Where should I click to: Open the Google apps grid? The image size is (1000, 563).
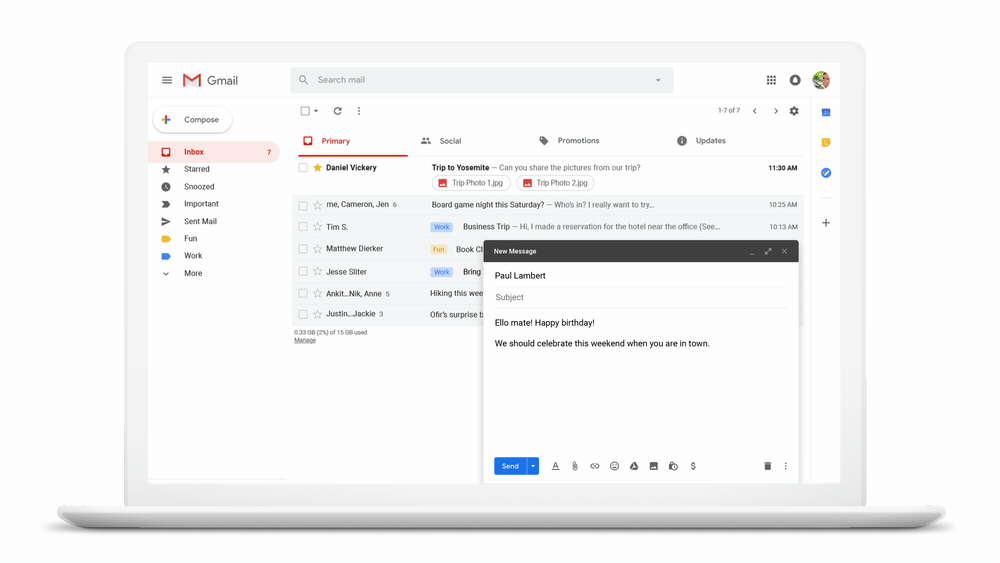(x=771, y=80)
